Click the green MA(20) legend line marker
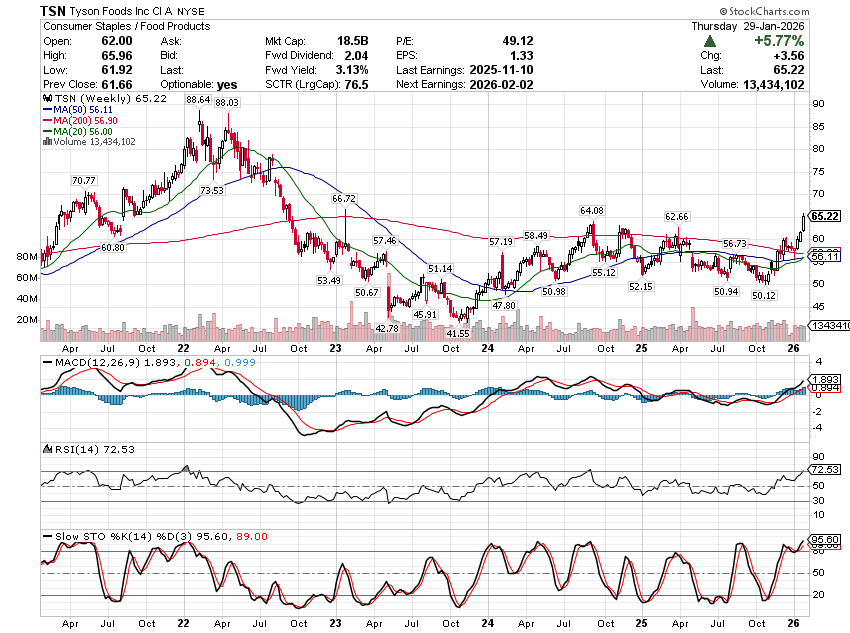This screenshot has height=633, width=850. point(46,132)
